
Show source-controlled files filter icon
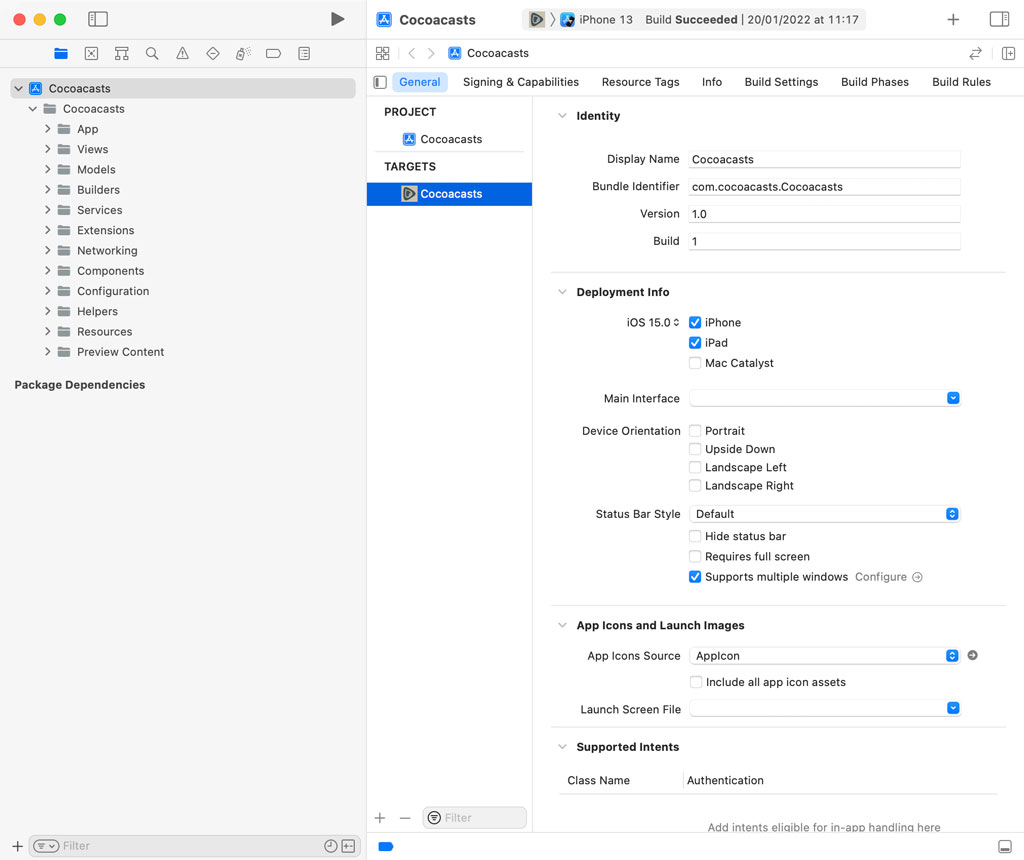coord(349,846)
